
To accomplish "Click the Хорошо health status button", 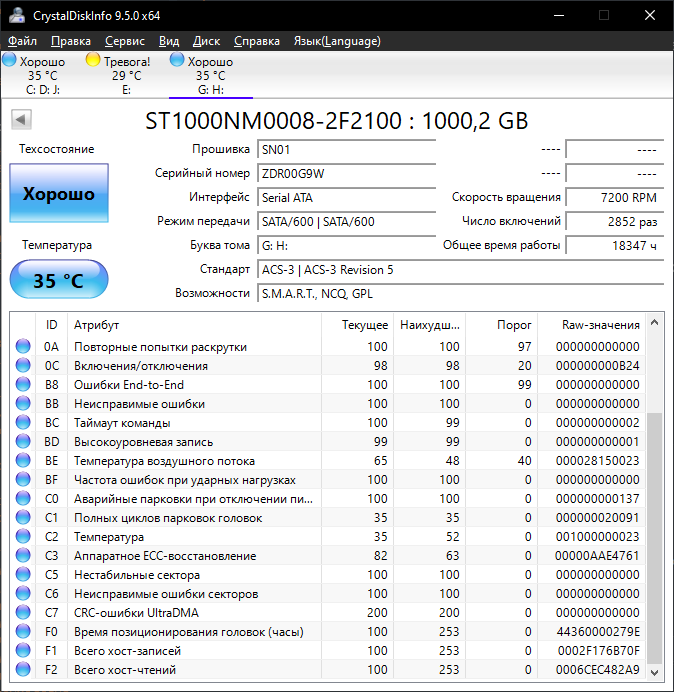I will pyautogui.click(x=59, y=193).
